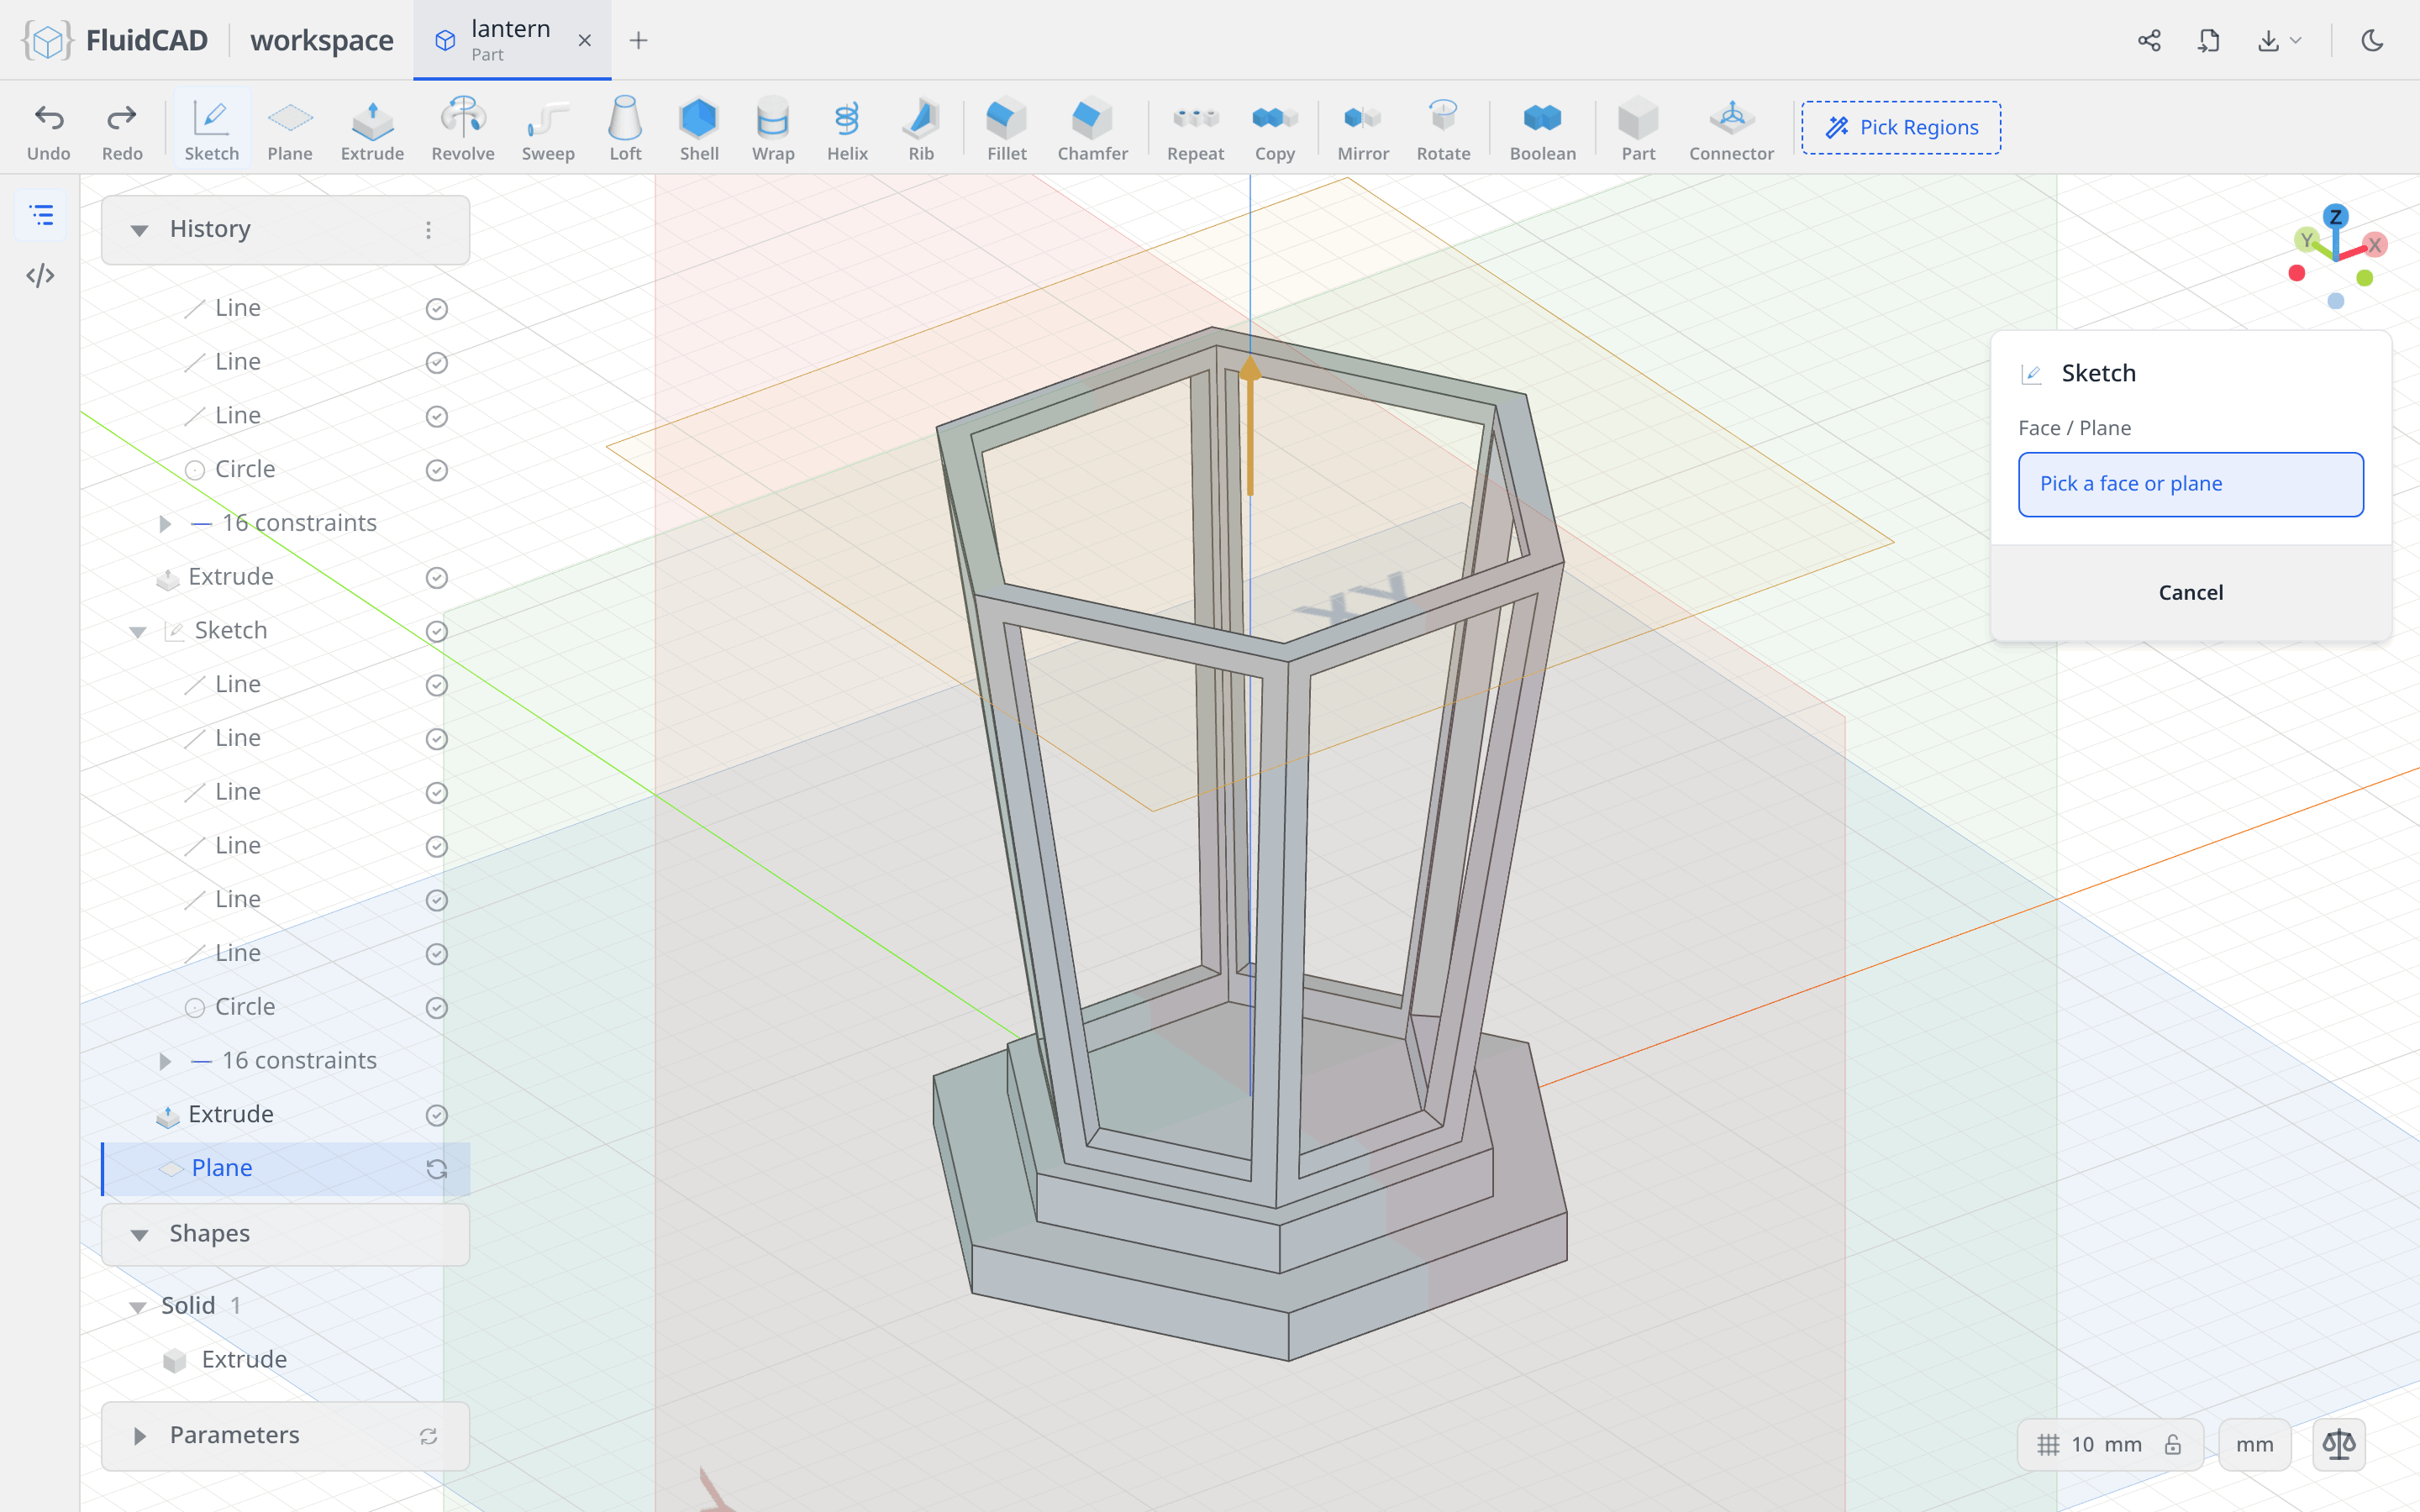Cancel the Sketch dialog
The image size is (2420, 1512).
[x=2190, y=592]
